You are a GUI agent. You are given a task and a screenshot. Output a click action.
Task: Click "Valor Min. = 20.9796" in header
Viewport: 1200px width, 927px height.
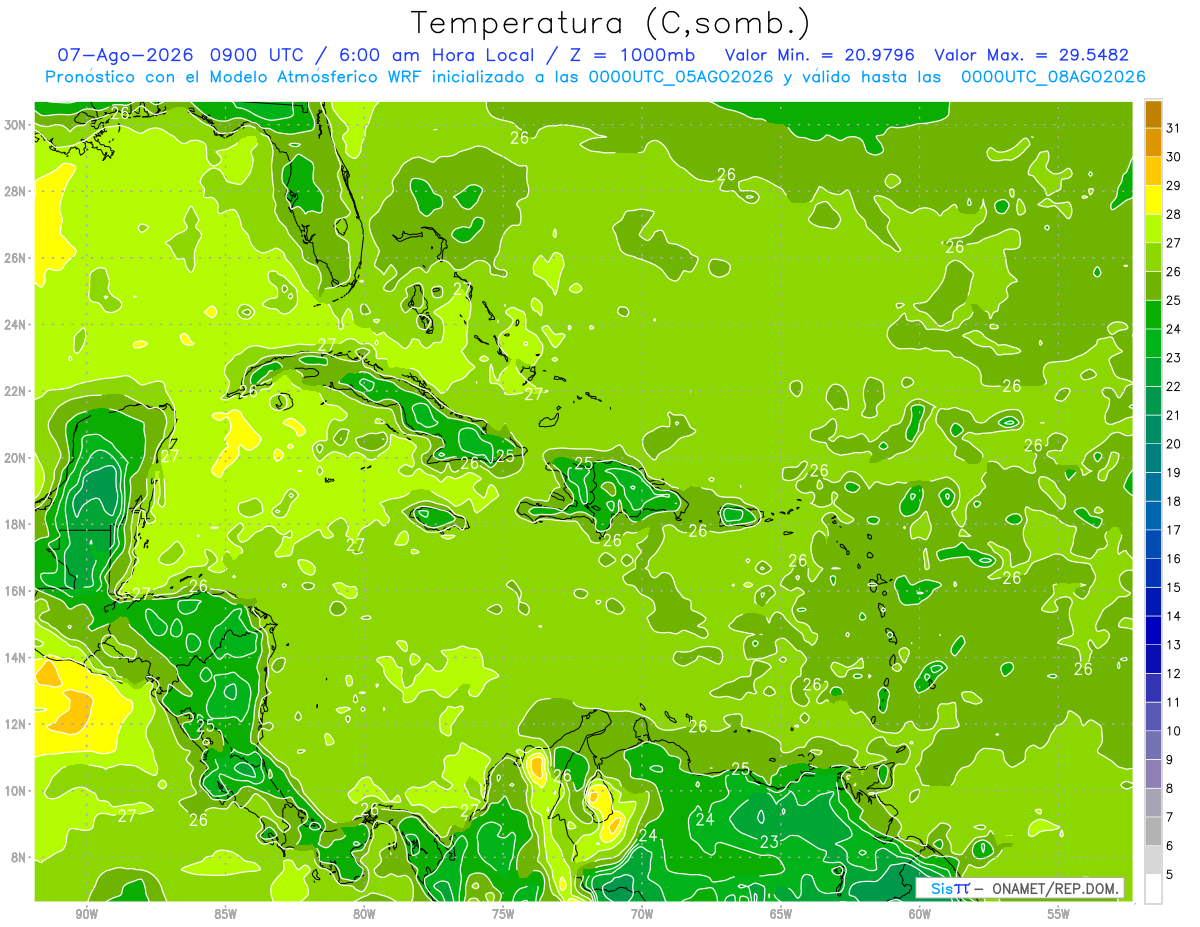point(819,55)
